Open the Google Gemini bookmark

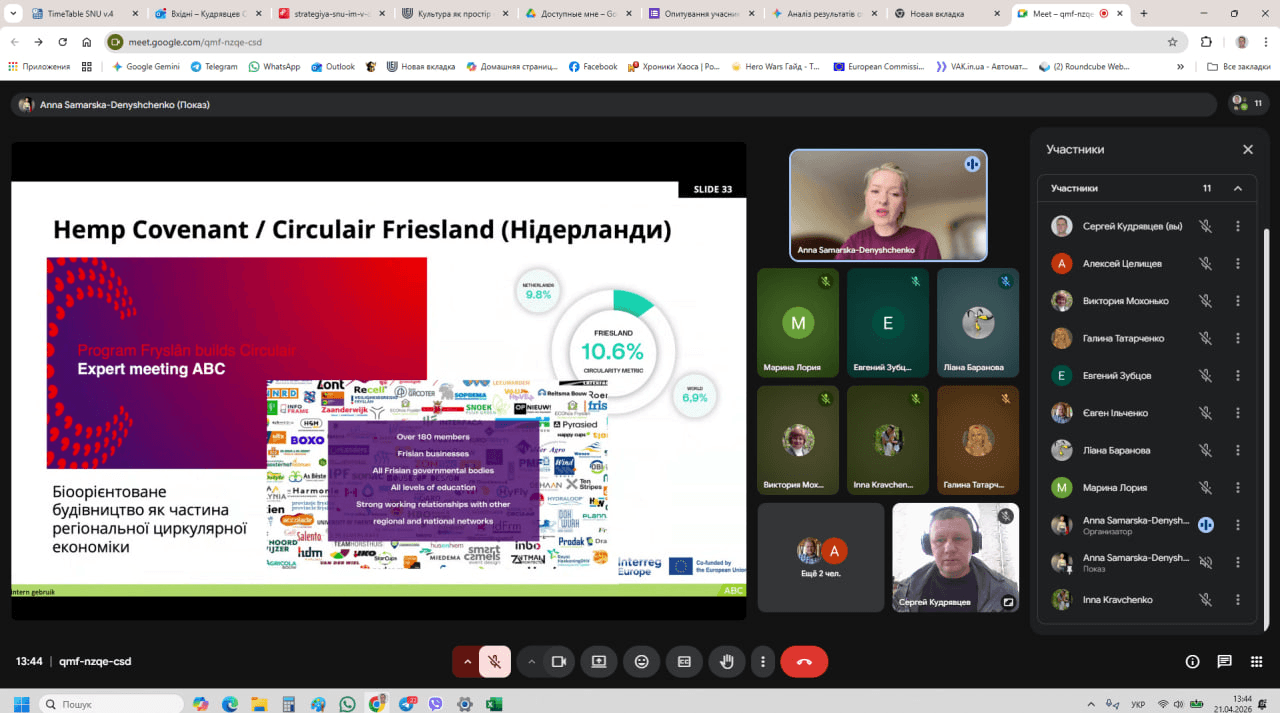[x=146, y=67]
